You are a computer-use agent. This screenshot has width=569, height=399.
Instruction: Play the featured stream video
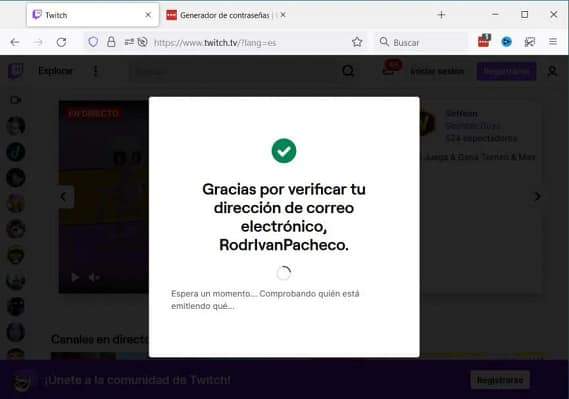coord(75,277)
